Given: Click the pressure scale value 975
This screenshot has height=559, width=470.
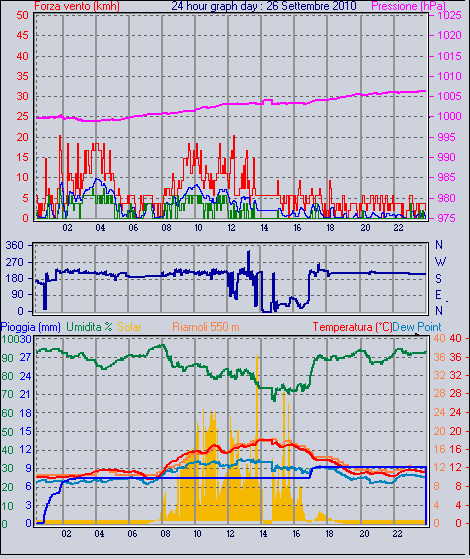Looking at the screenshot, I should (x=450, y=218).
